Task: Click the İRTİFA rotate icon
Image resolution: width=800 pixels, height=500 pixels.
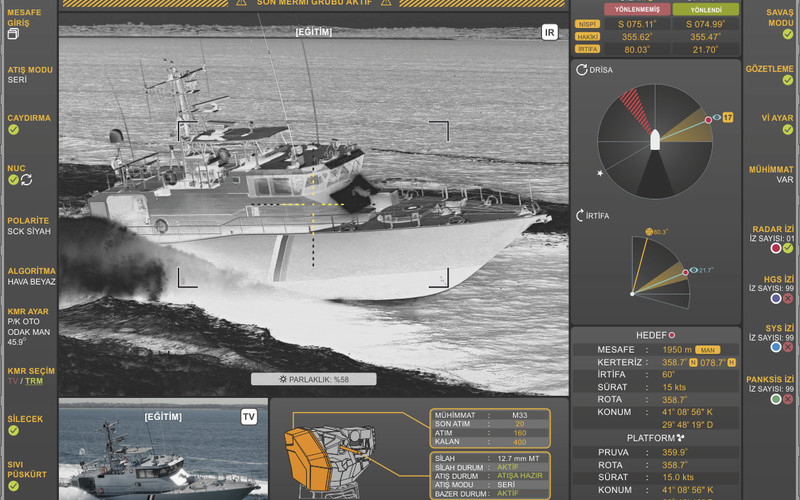Action: 580,215
